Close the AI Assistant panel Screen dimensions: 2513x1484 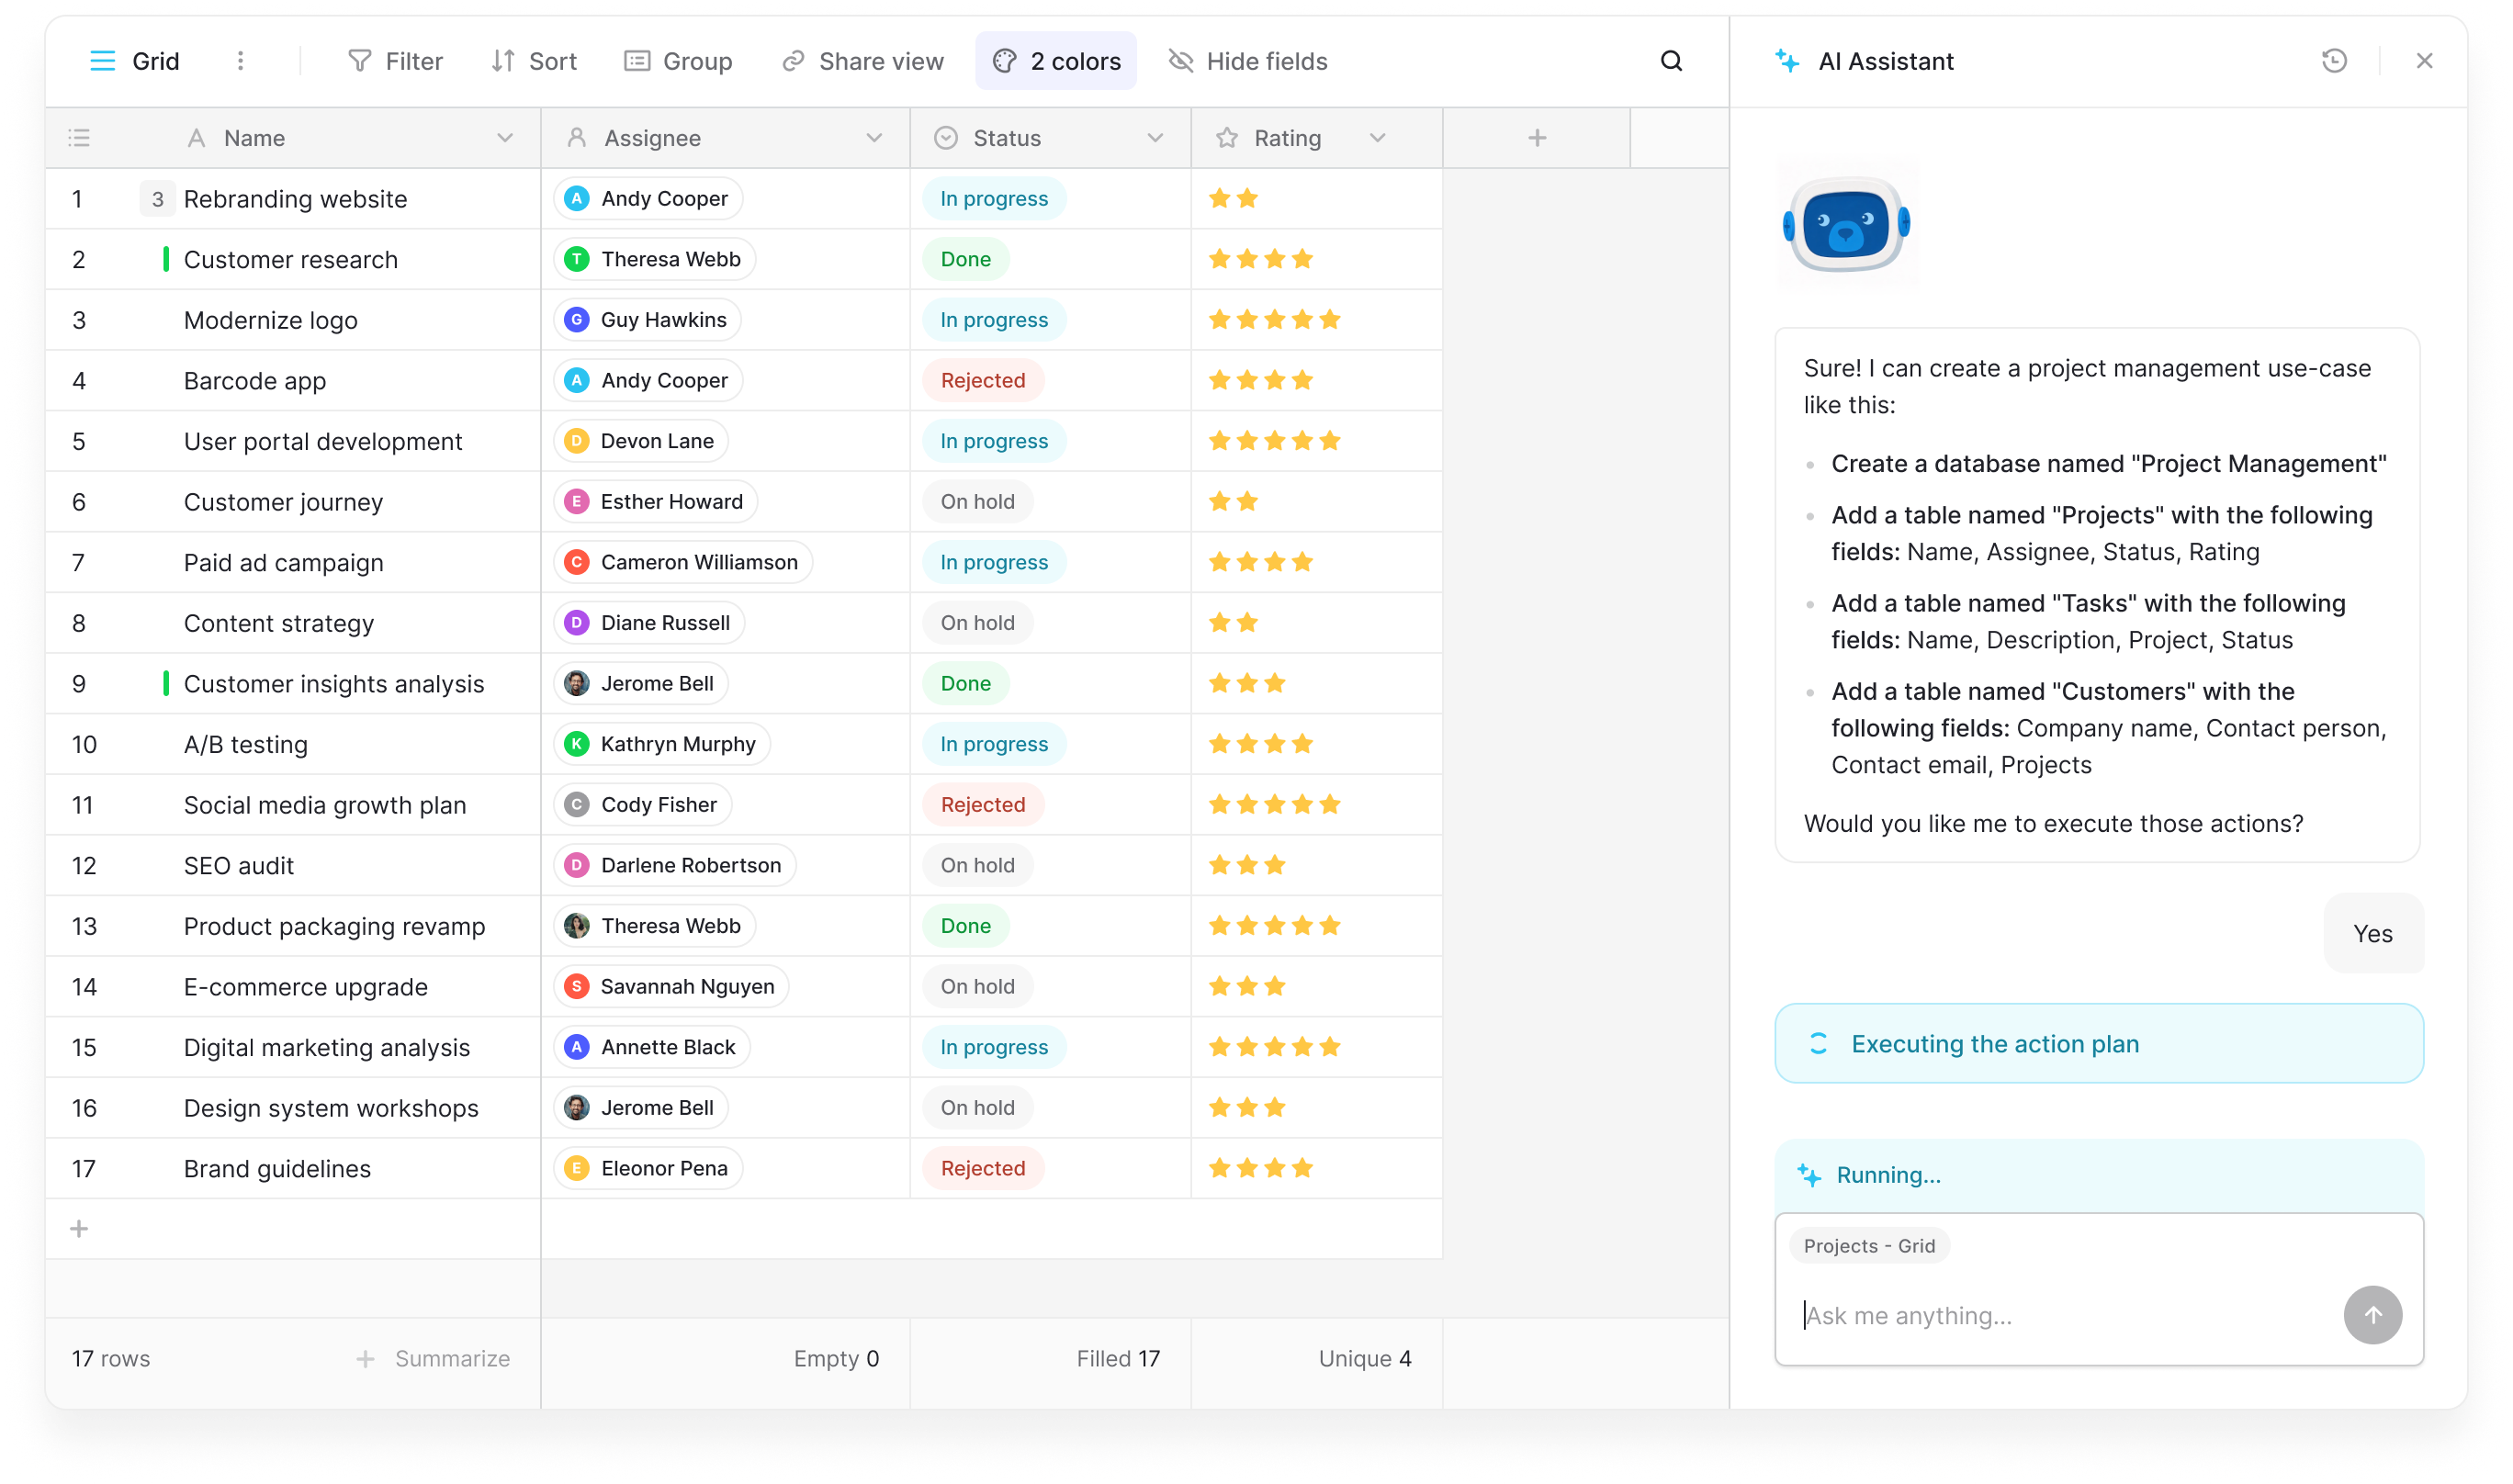click(x=2424, y=61)
